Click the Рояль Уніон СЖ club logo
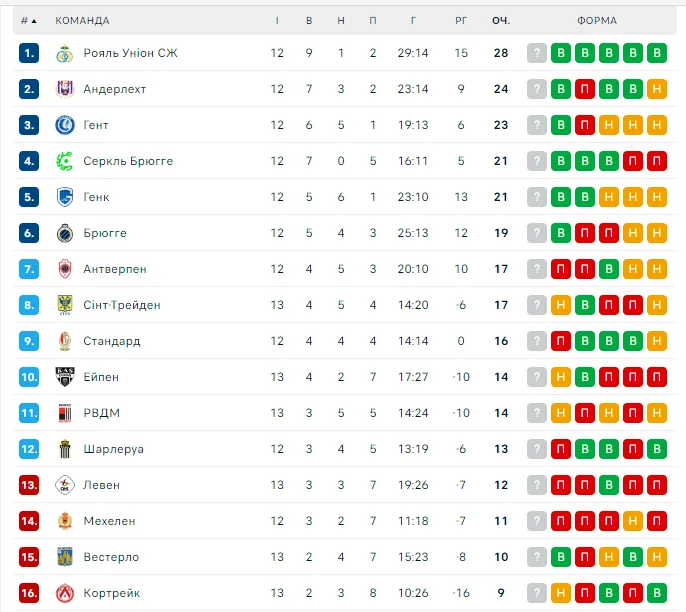686x612 pixels. [x=65, y=53]
